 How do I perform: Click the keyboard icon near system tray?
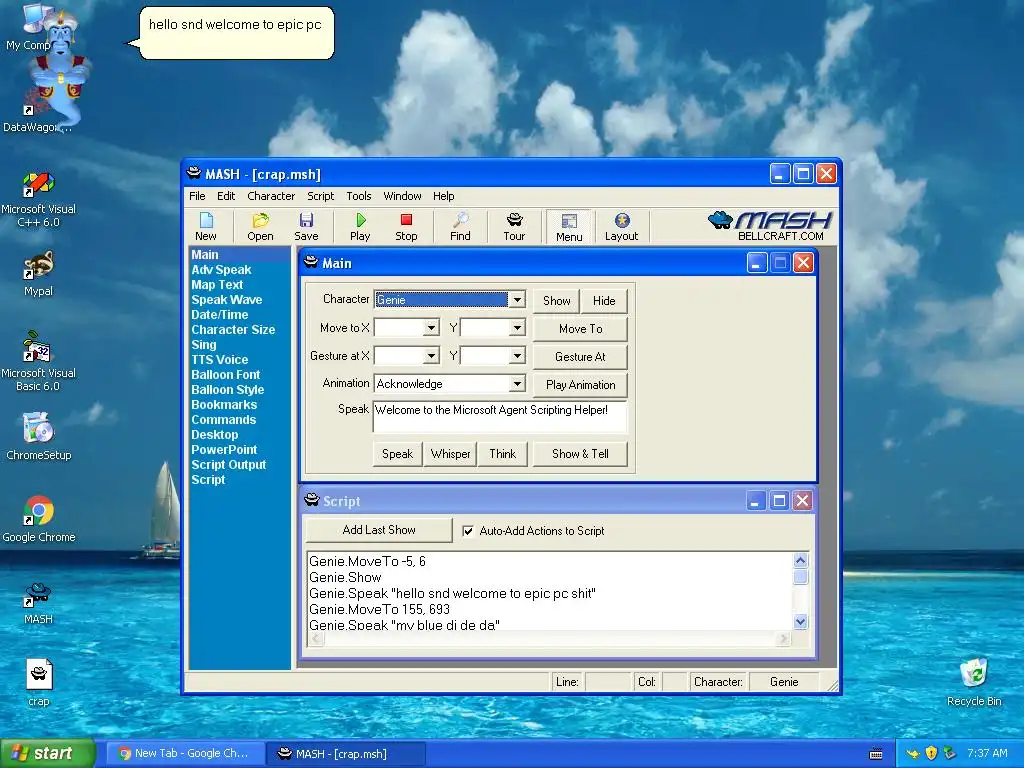pos(876,754)
